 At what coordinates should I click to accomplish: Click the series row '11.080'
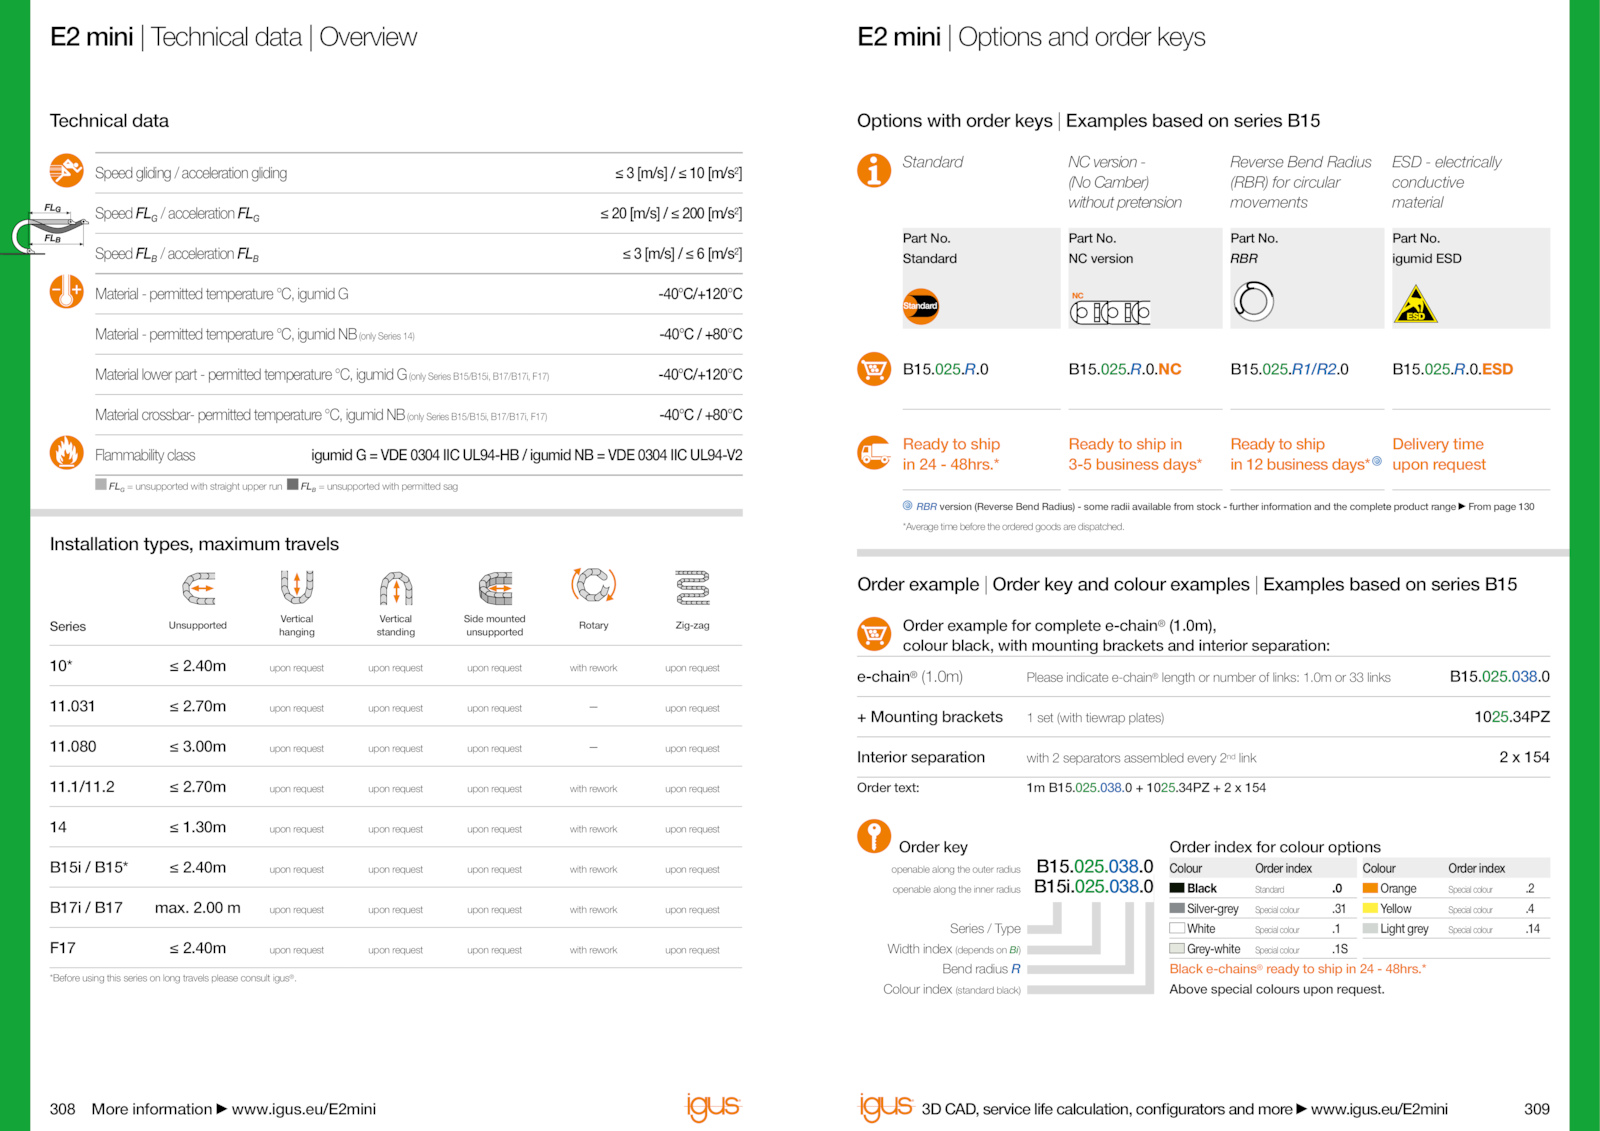point(396,746)
